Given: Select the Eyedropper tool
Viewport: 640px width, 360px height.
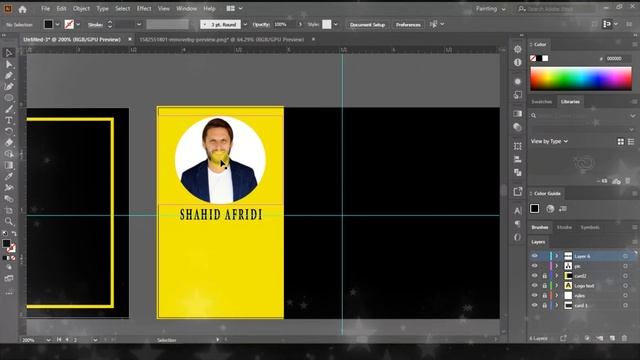Looking at the screenshot, I should (9, 176).
